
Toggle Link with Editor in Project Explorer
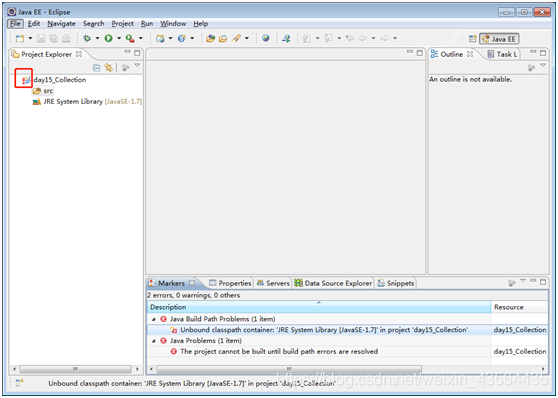pyautogui.click(x=109, y=68)
